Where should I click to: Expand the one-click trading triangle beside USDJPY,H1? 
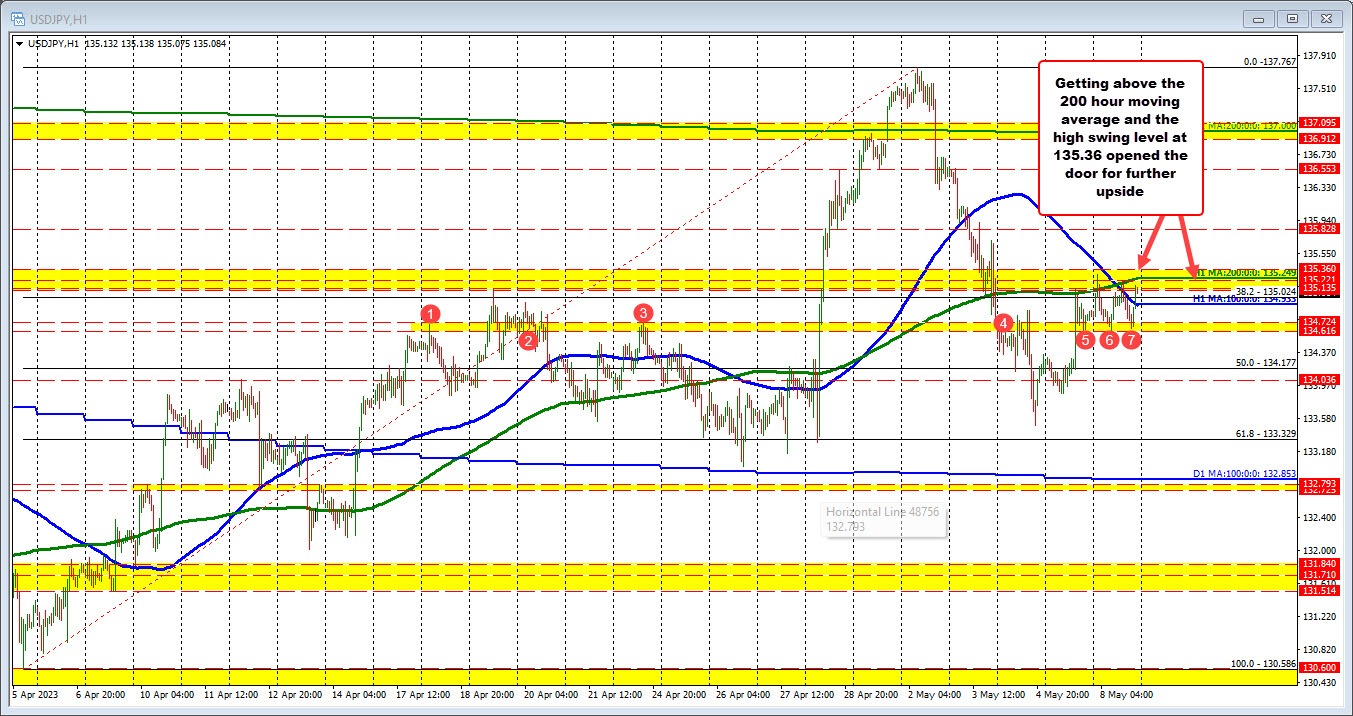(20, 43)
